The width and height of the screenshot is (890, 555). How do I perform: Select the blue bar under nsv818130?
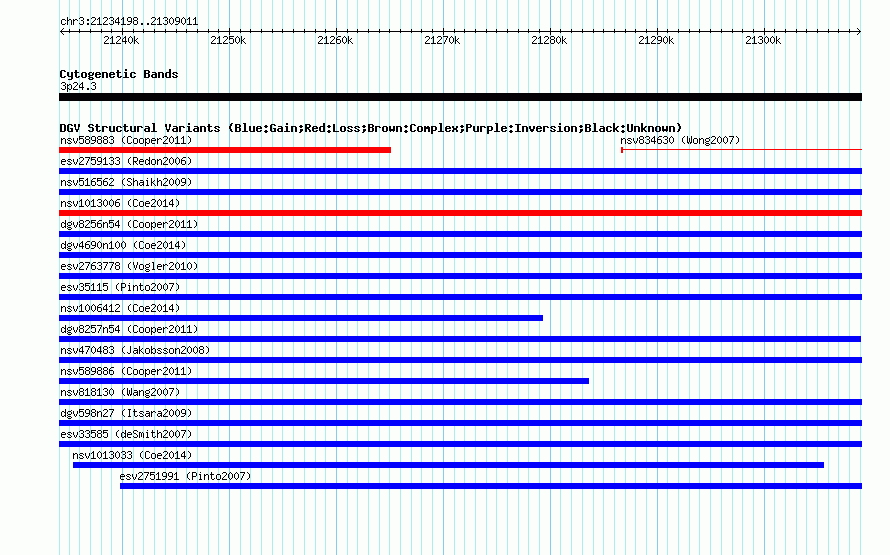pos(460,402)
